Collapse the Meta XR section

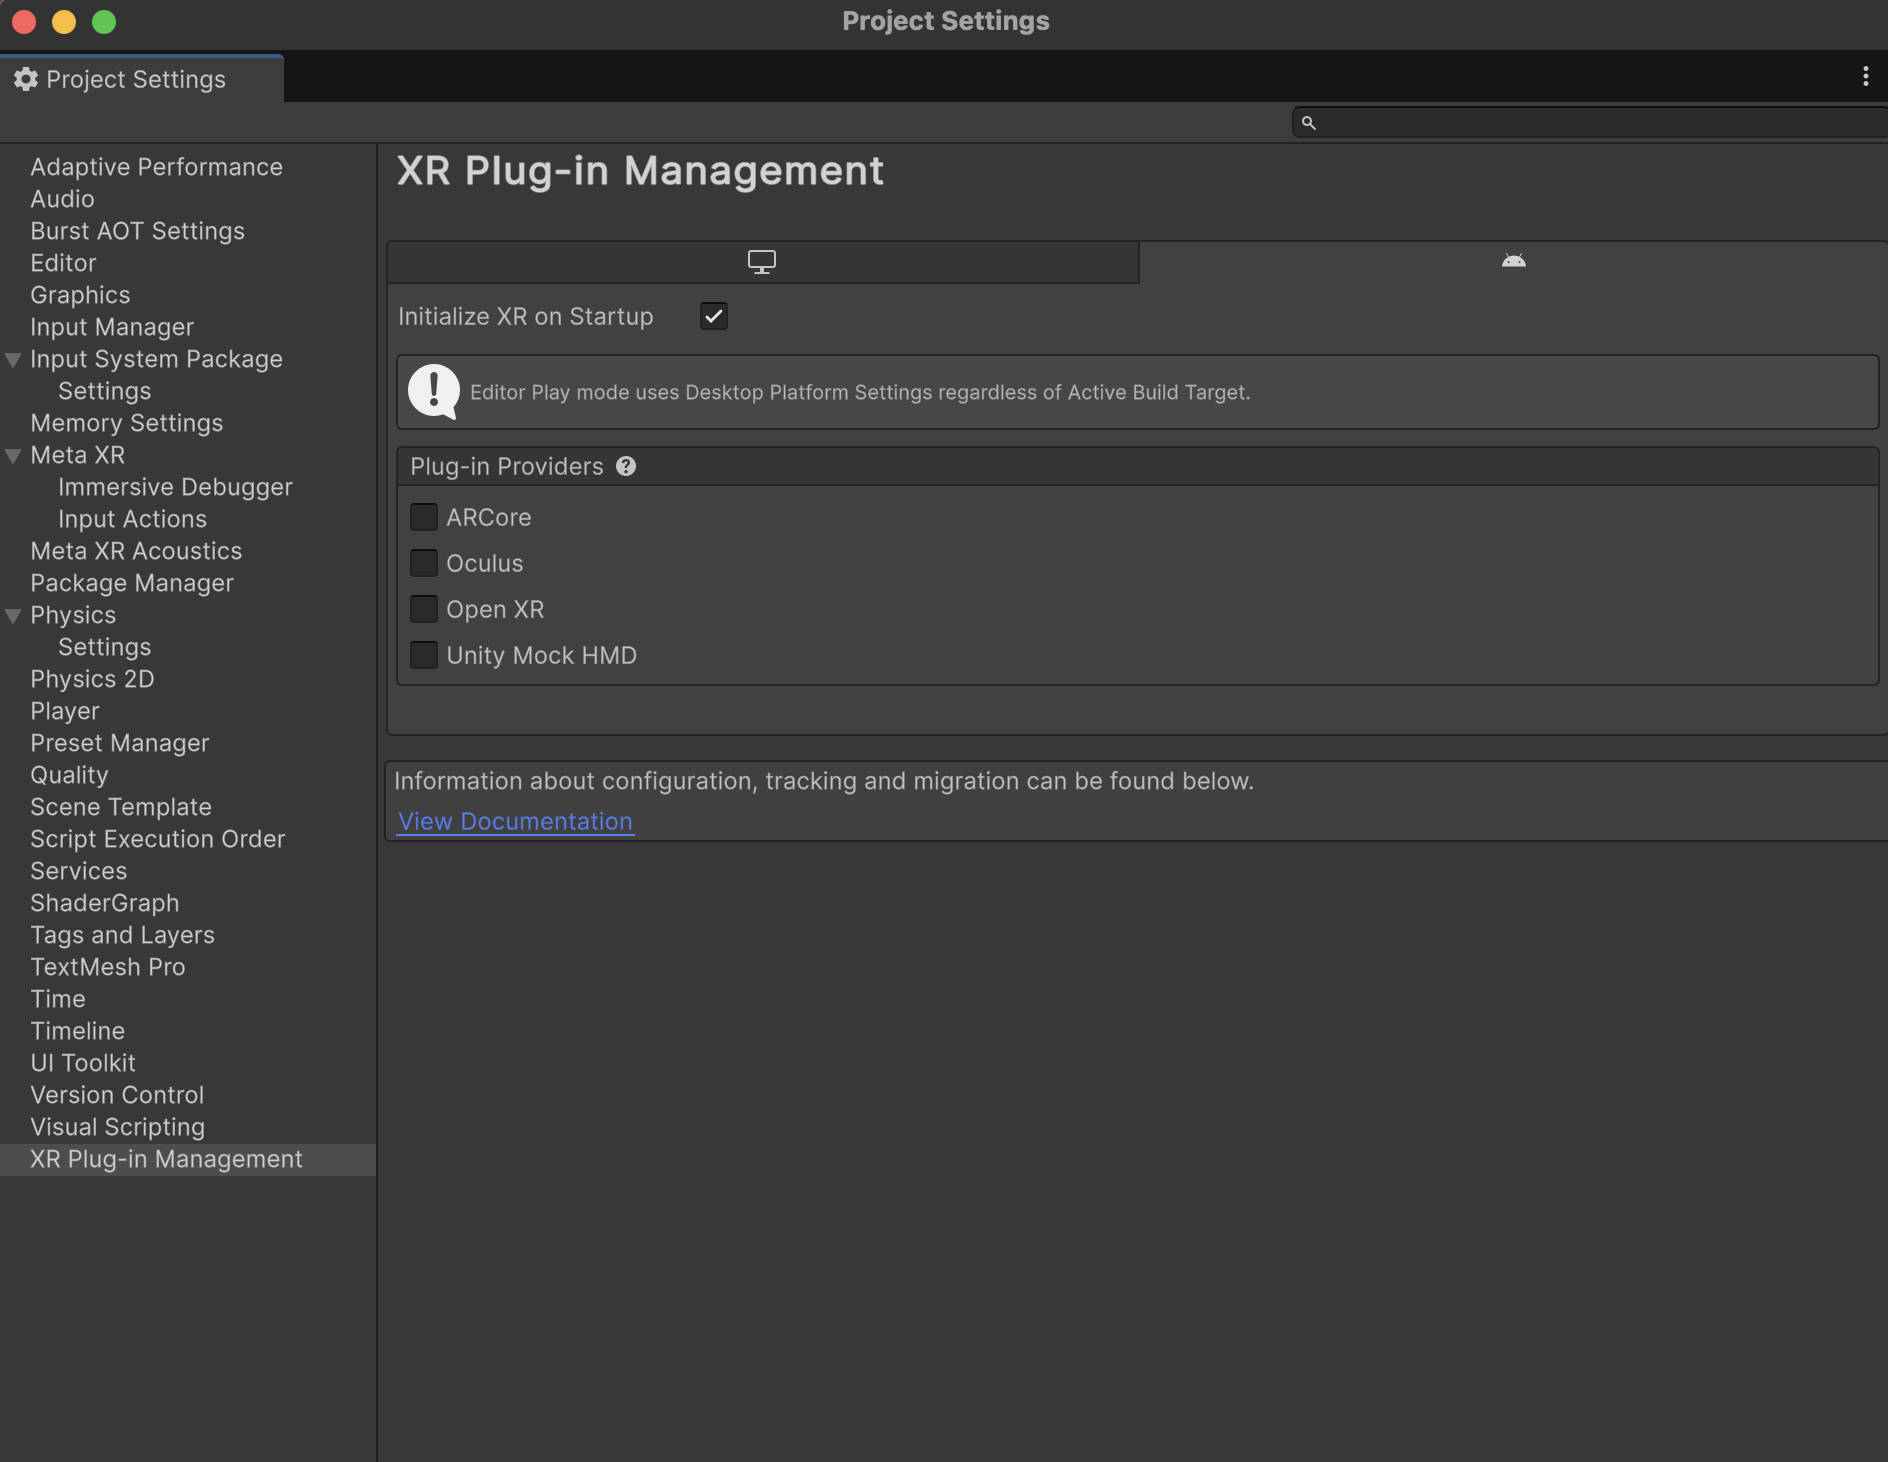(x=13, y=455)
